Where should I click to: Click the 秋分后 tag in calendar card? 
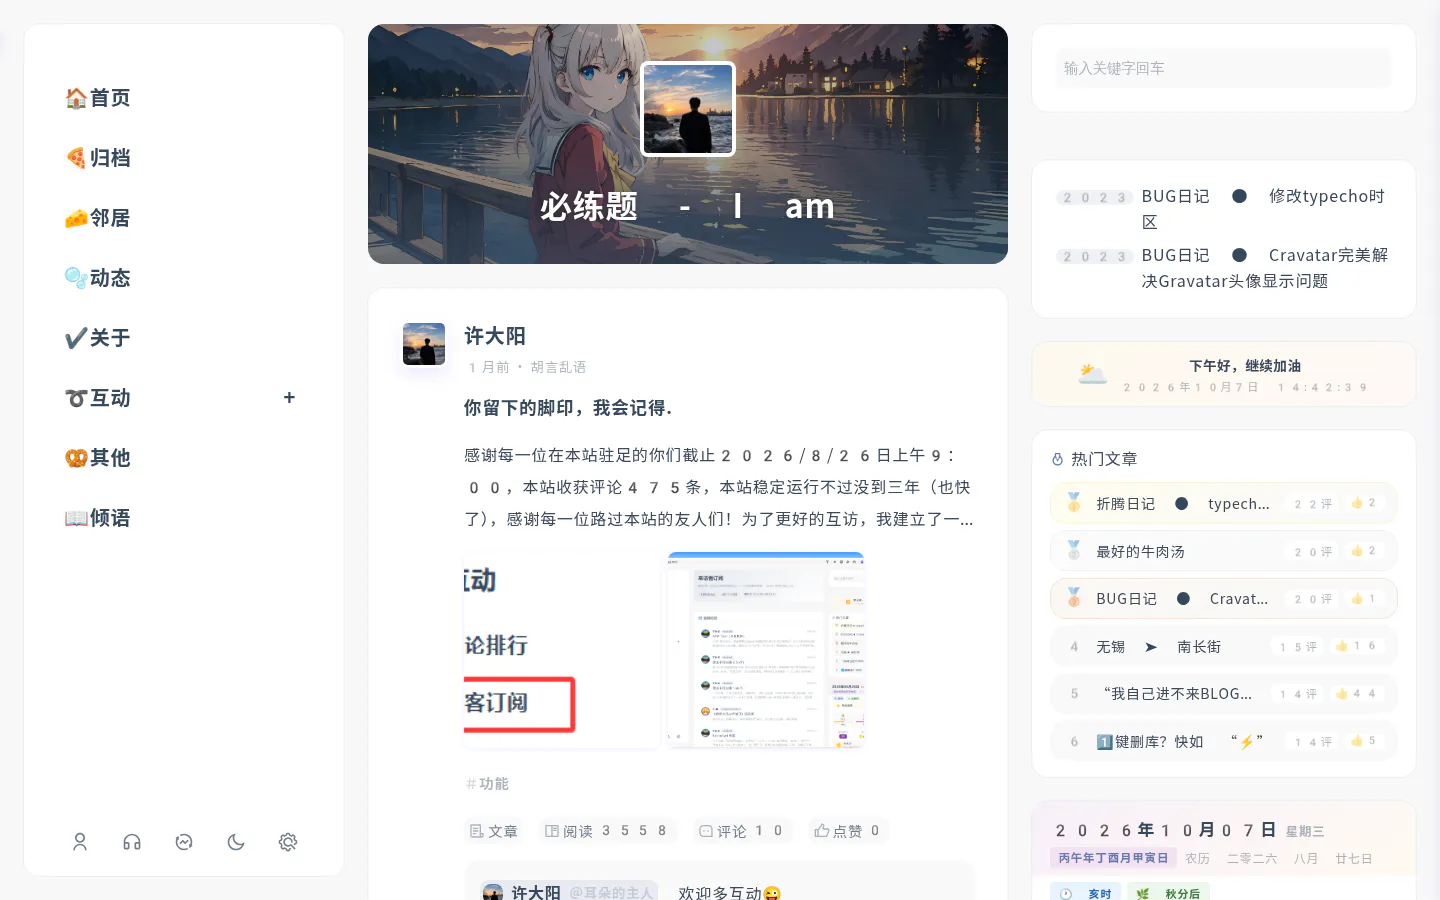coord(1169,893)
